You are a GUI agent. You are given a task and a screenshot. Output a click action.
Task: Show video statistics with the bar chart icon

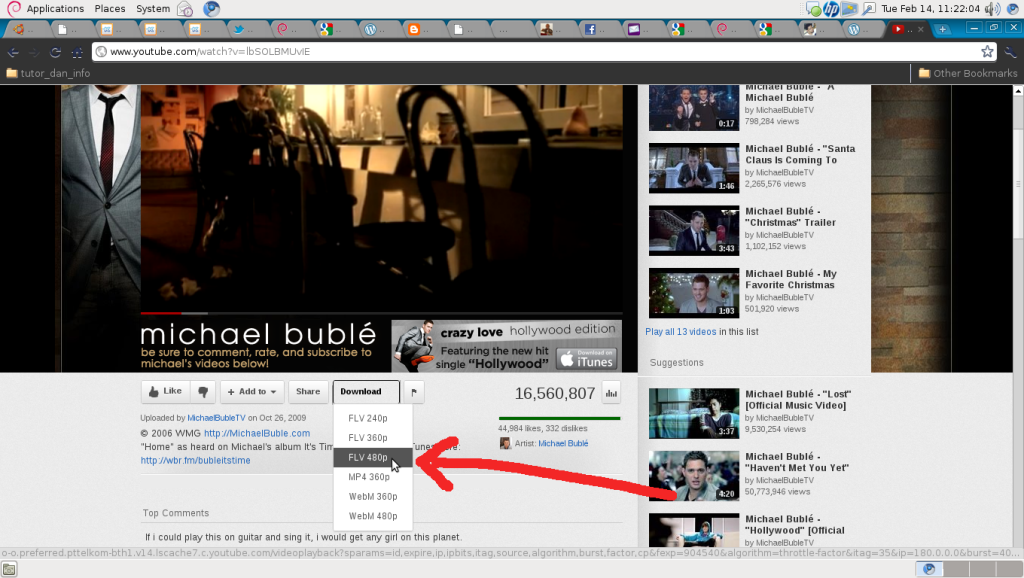611,393
